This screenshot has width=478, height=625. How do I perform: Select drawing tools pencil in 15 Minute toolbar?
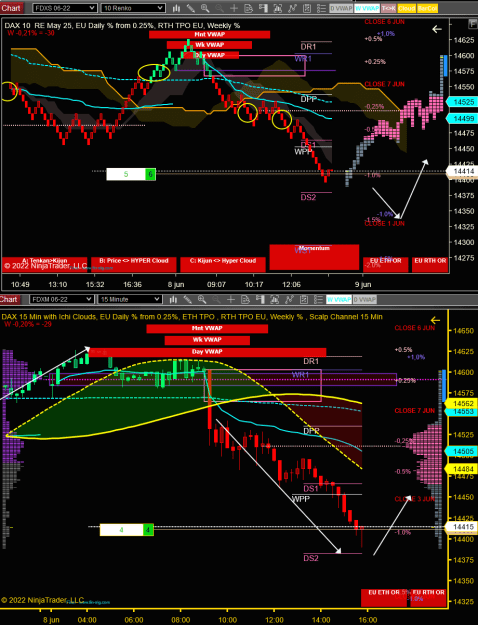click(187, 299)
